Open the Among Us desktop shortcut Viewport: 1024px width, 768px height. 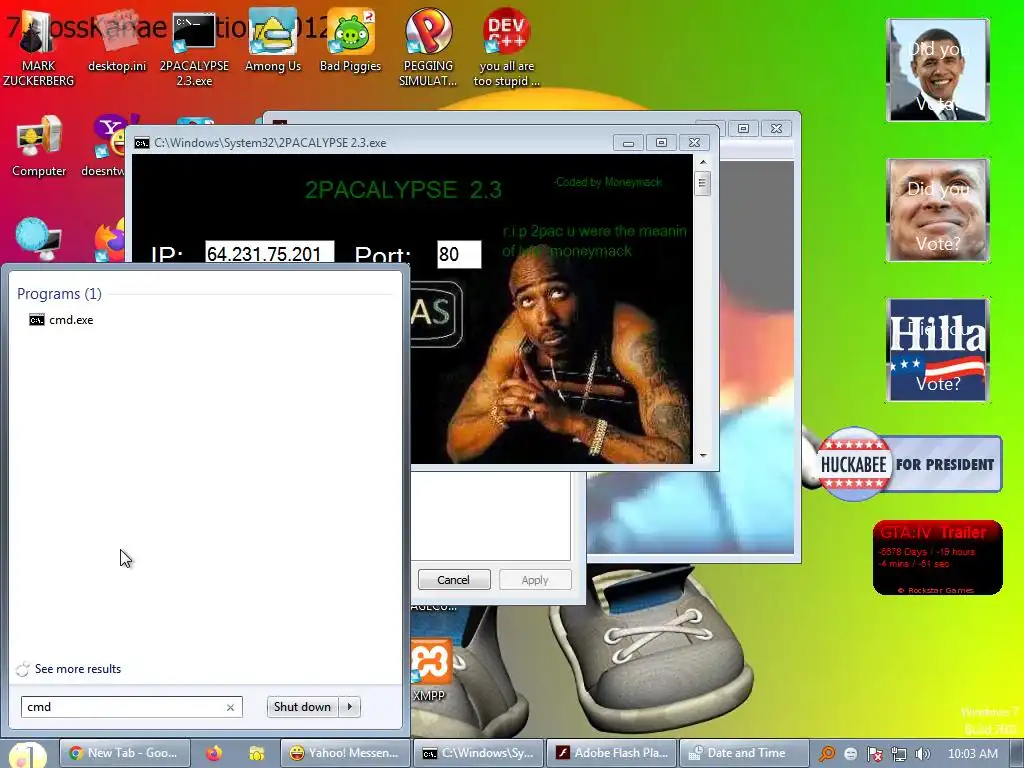(x=272, y=42)
